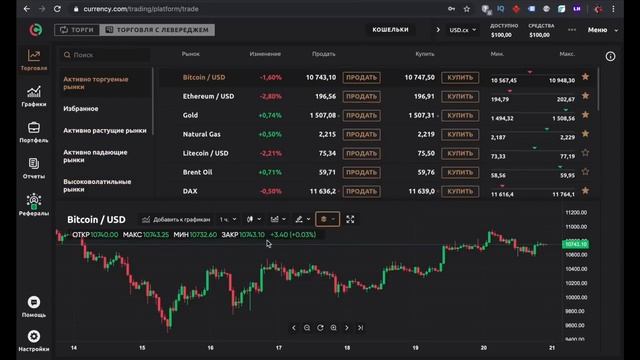This screenshot has height=360, width=640.
Task: Click Купить for Natural Gas
Action: 460,135
